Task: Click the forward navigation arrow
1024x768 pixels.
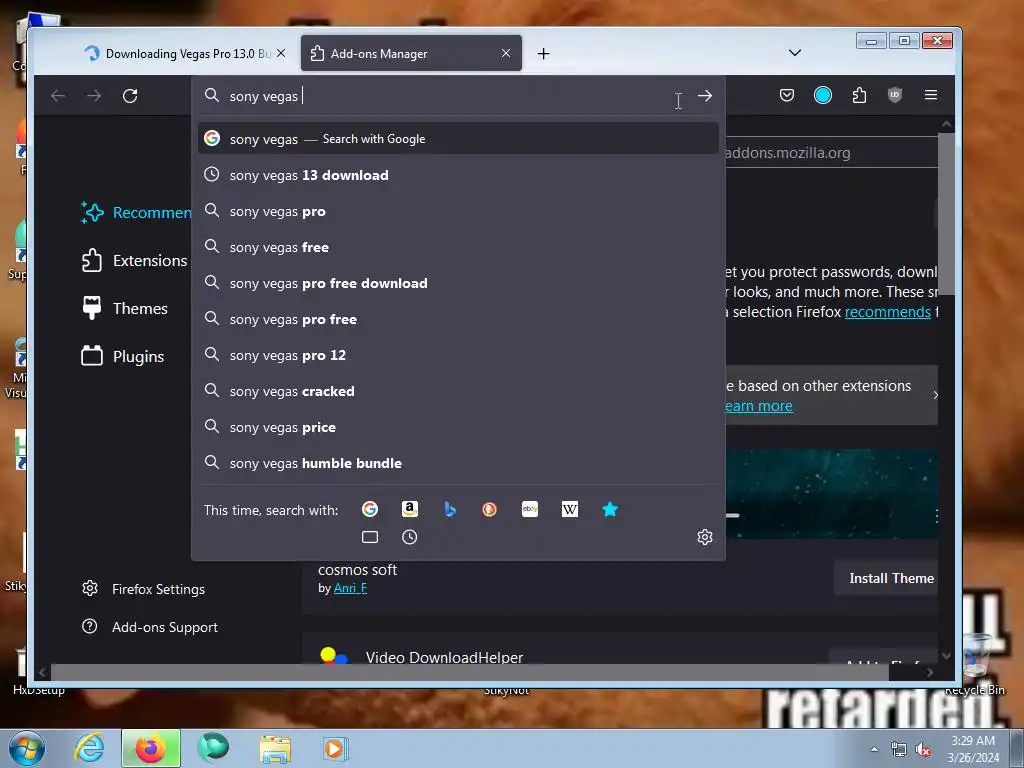Action: pyautogui.click(x=94, y=96)
